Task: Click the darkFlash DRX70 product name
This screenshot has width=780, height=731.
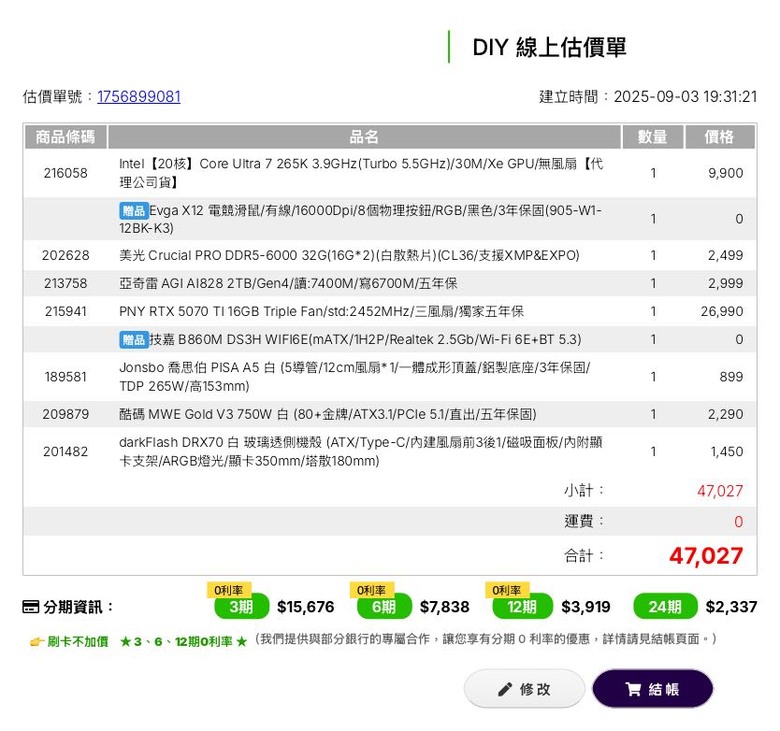Action: coord(361,451)
